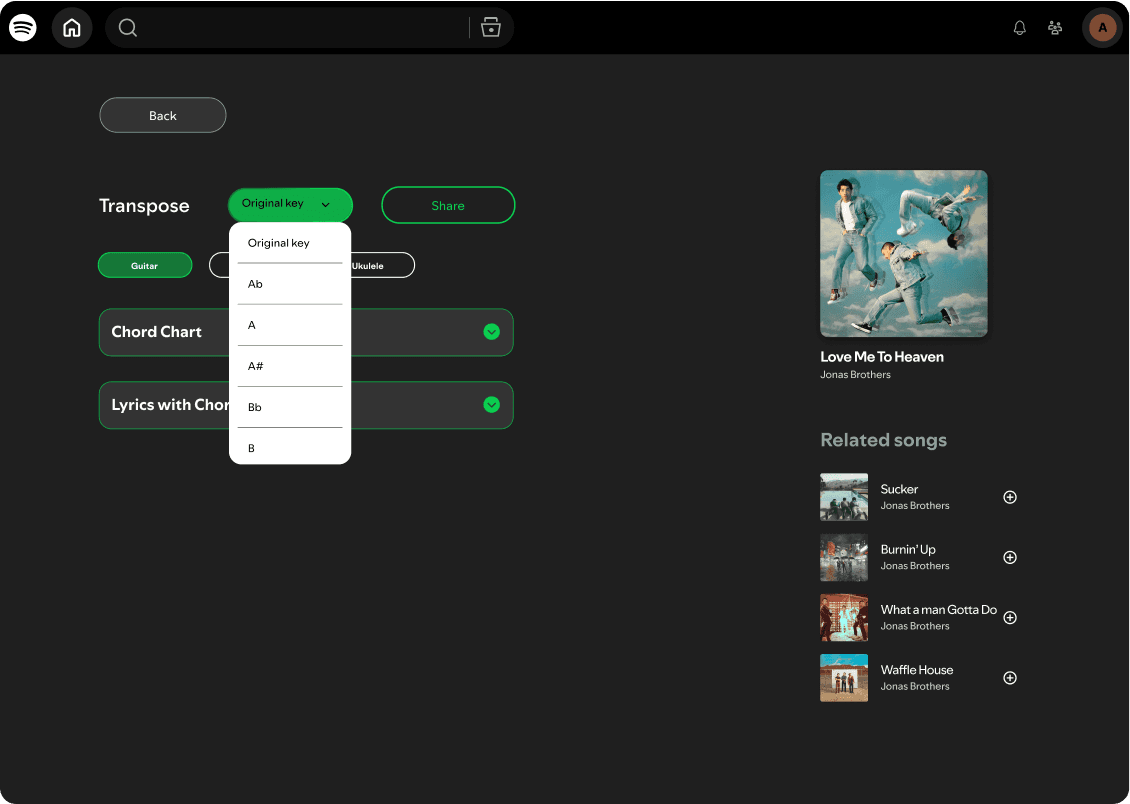Click Love Me To Heaven title

pyautogui.click(x=882, y=357)
